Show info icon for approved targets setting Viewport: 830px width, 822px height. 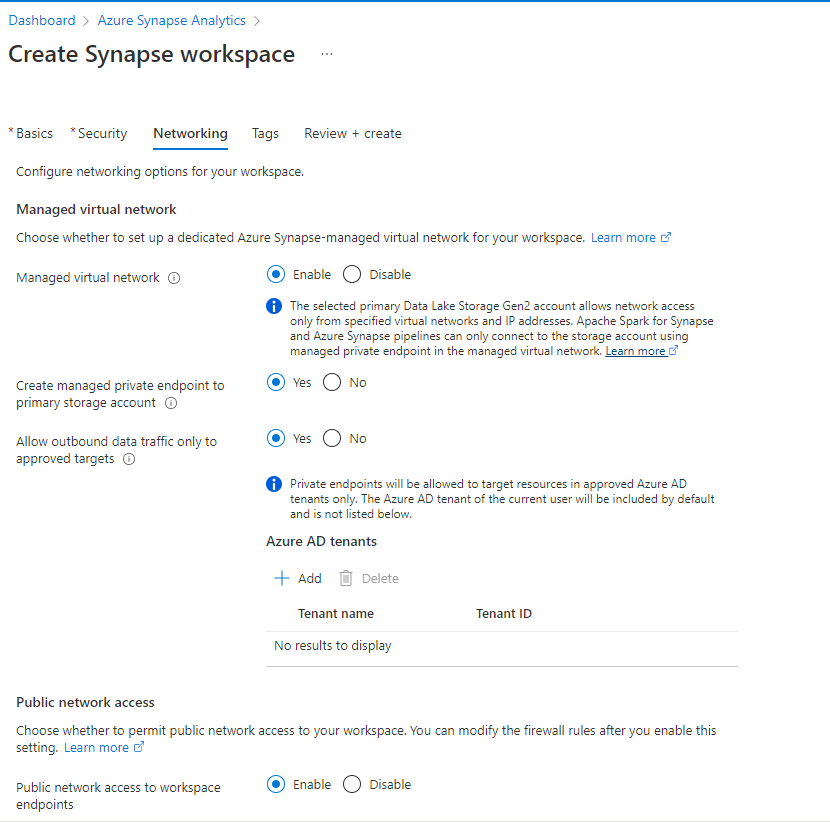[129, 459]
